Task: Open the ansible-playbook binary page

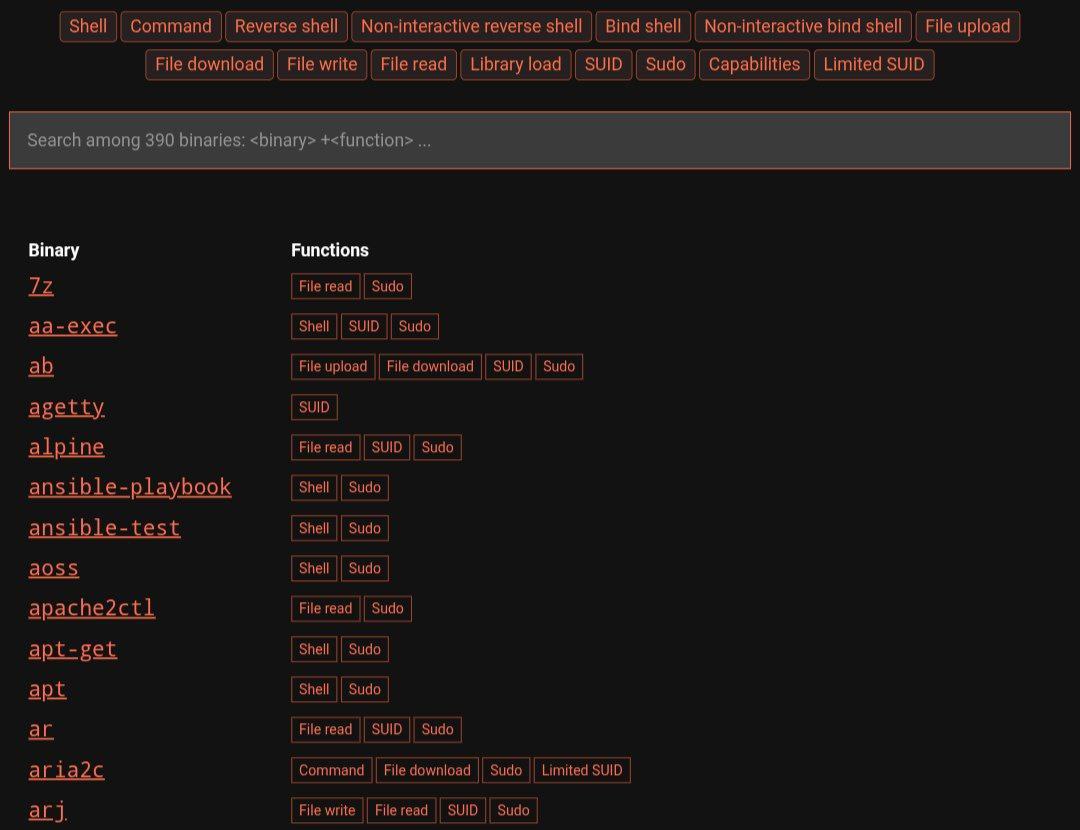Action: [x=130, y=487]
